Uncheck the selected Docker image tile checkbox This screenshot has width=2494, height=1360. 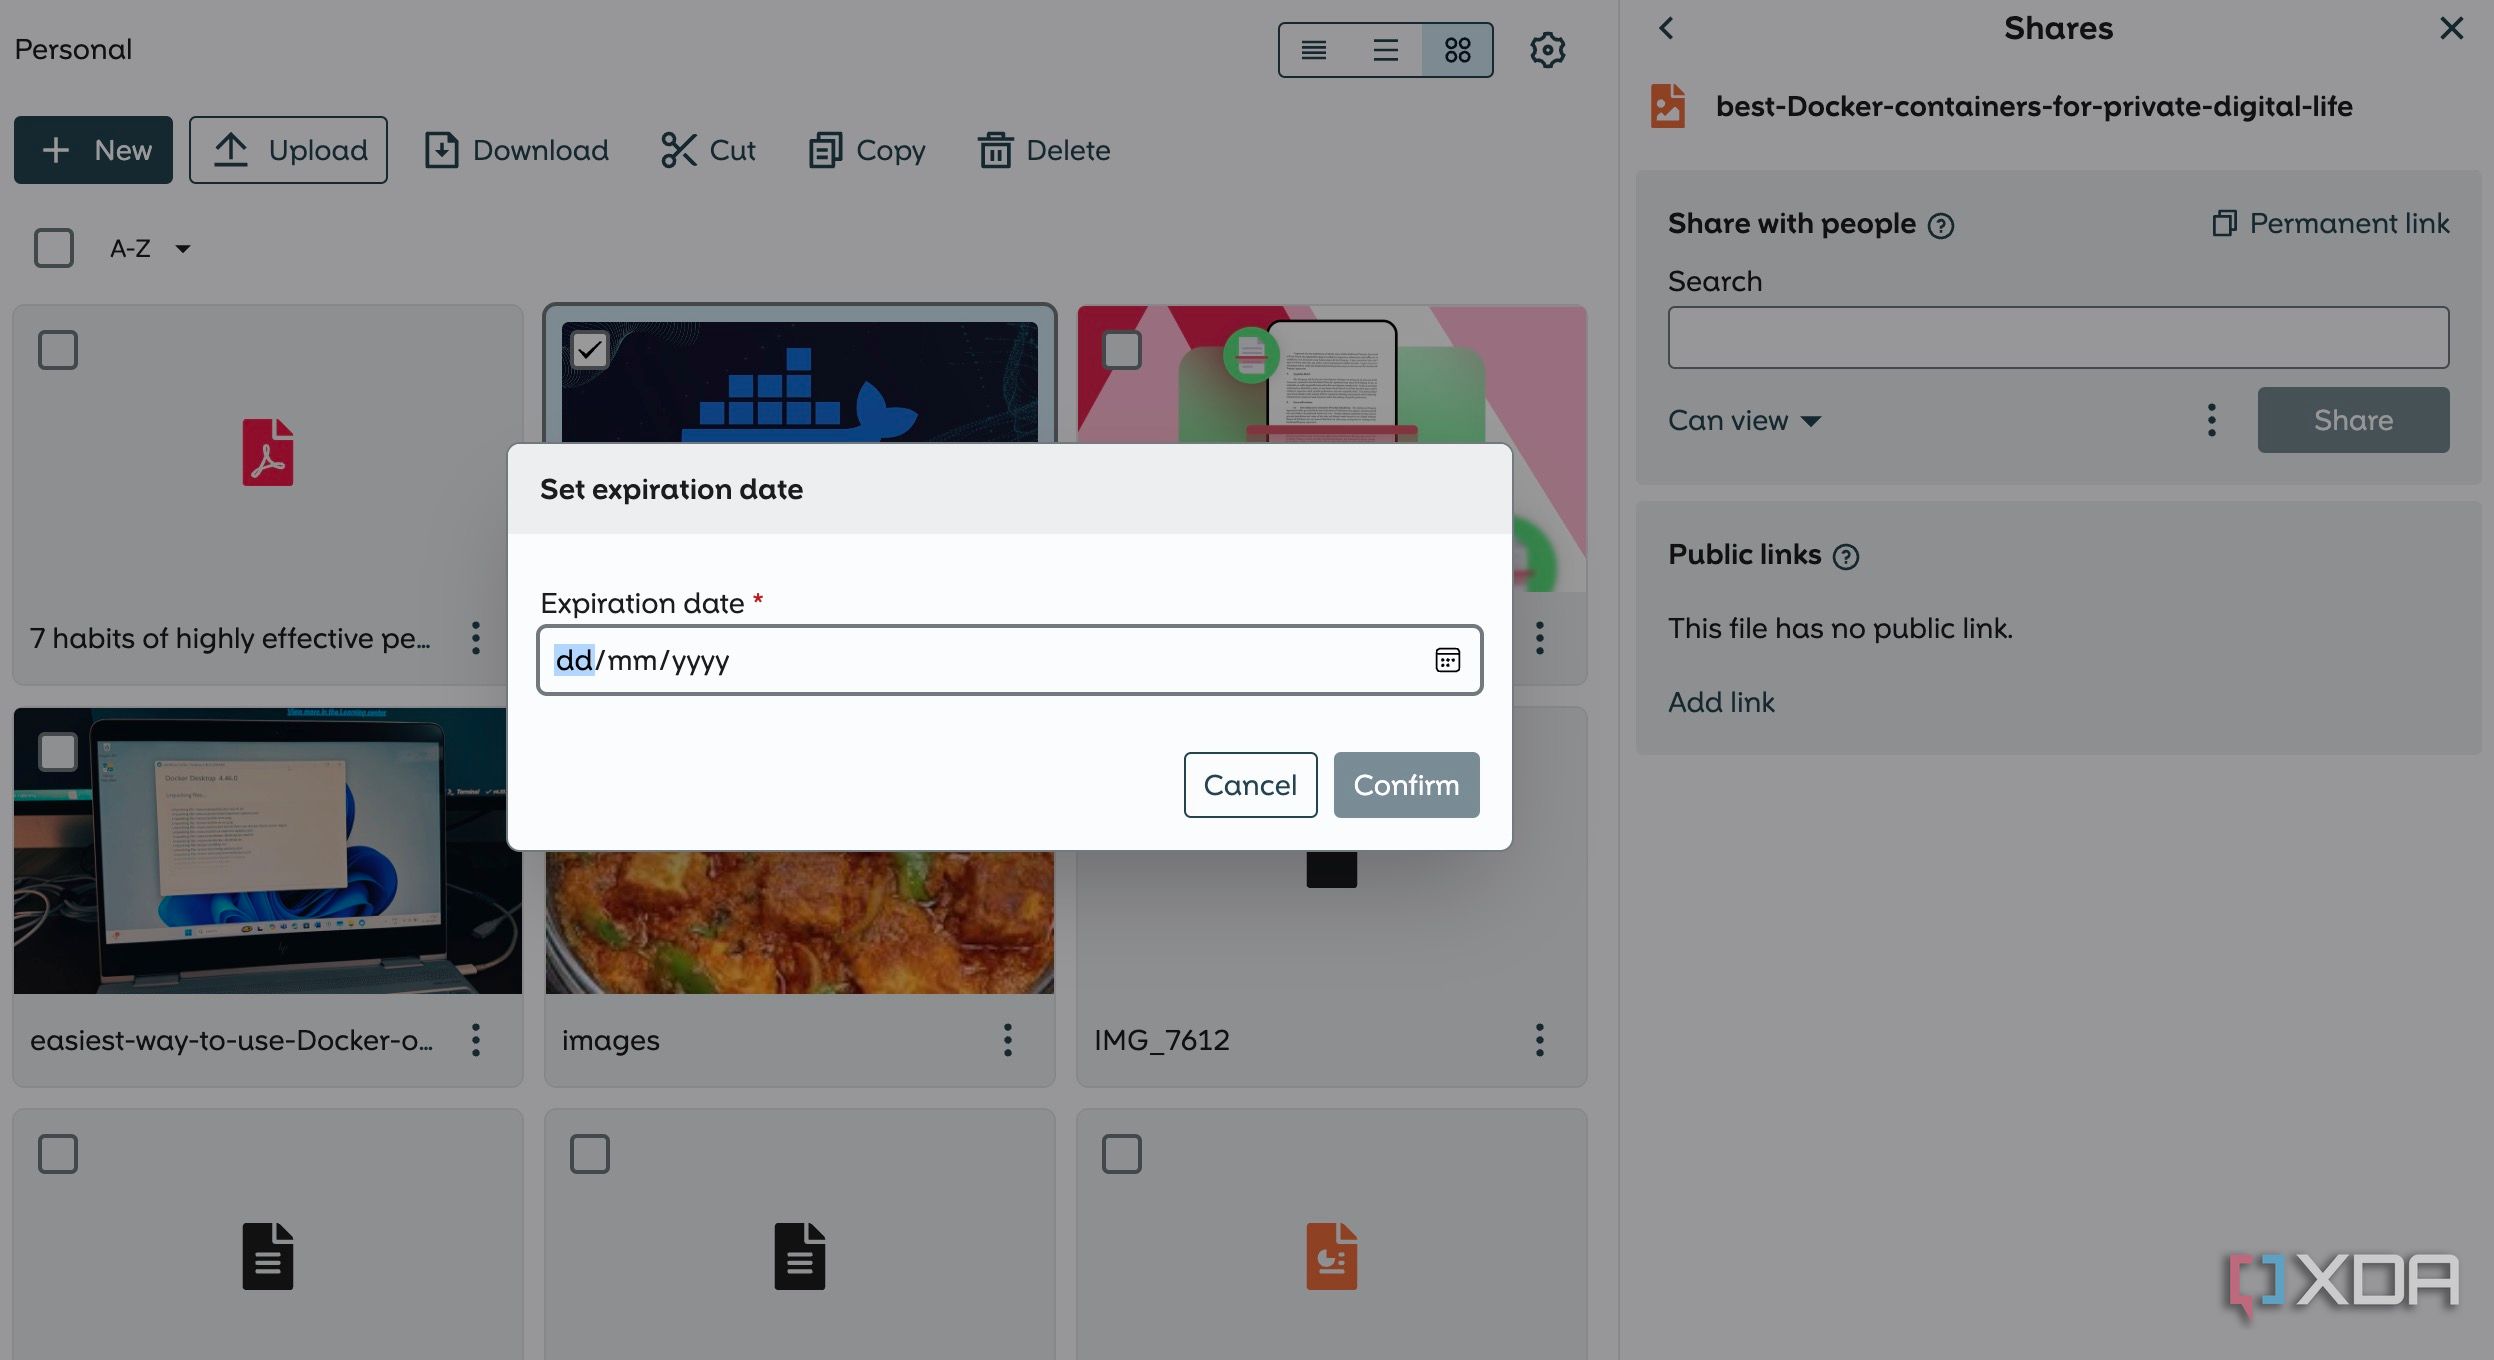[590, 350]
